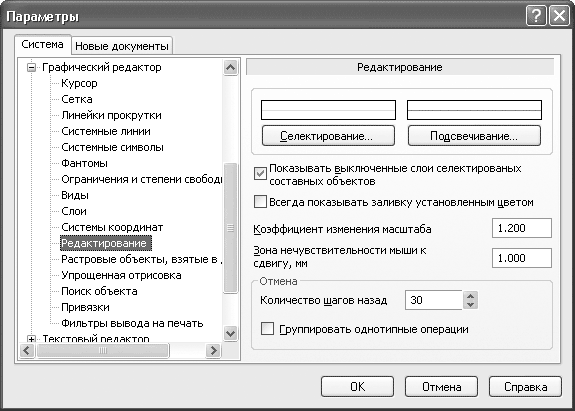Open the Селектирование... color settings
Screen dimensions: 575x411
tap(328, 136)
